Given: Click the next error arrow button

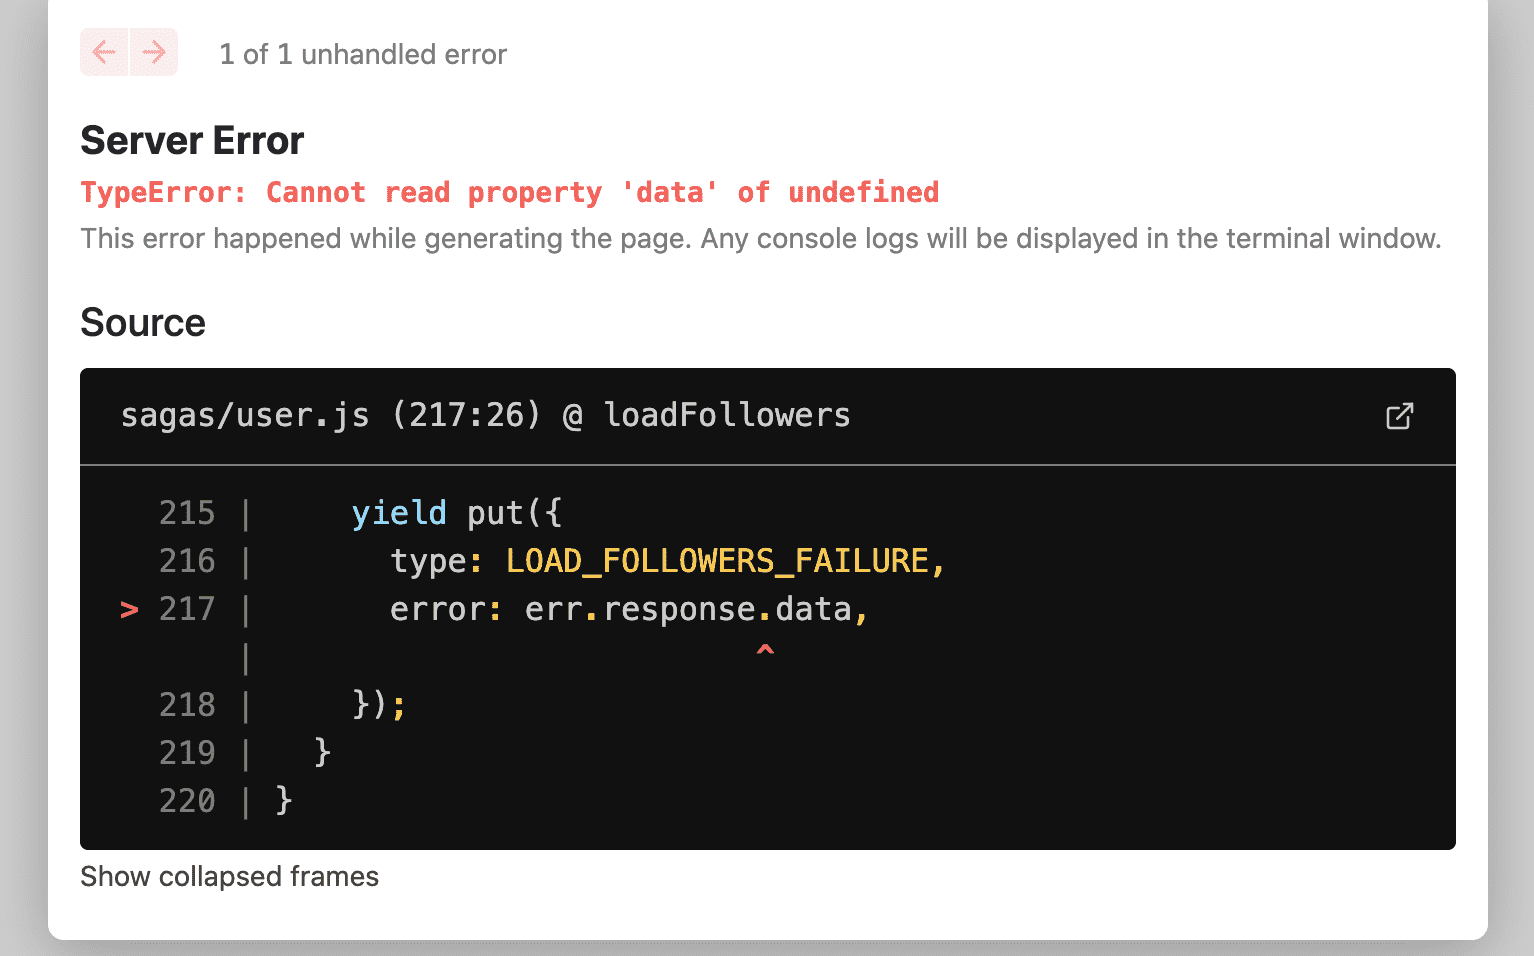Looking at the screenshot, I should pyautogui.click(x=154, y=52).
